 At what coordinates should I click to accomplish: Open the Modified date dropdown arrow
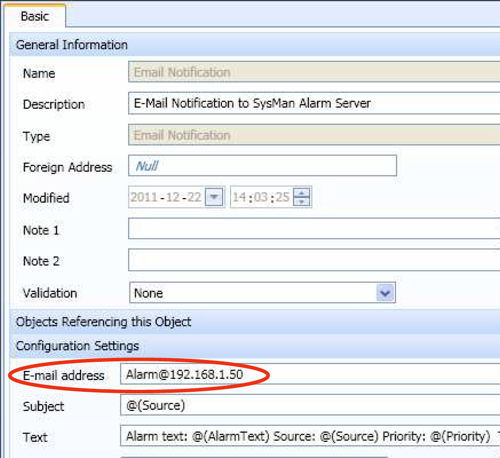(214, 197)
